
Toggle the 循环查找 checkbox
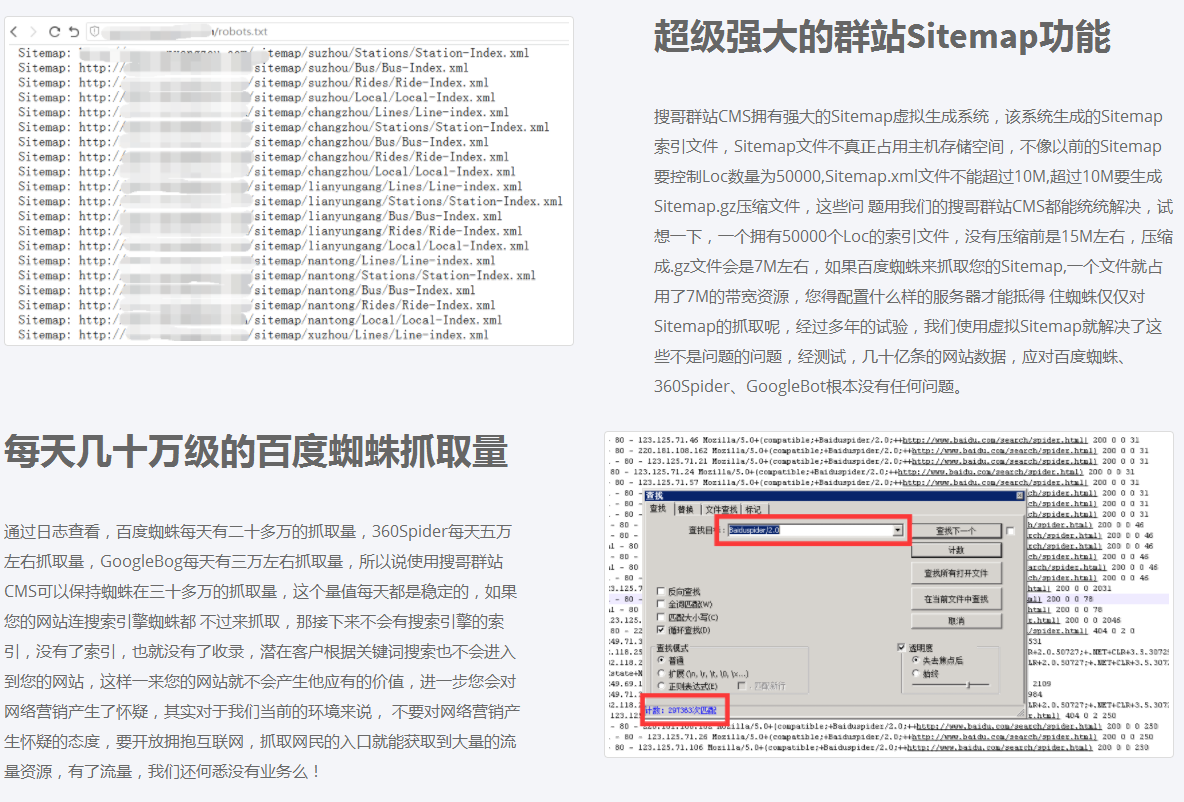(x=661, y=630)
